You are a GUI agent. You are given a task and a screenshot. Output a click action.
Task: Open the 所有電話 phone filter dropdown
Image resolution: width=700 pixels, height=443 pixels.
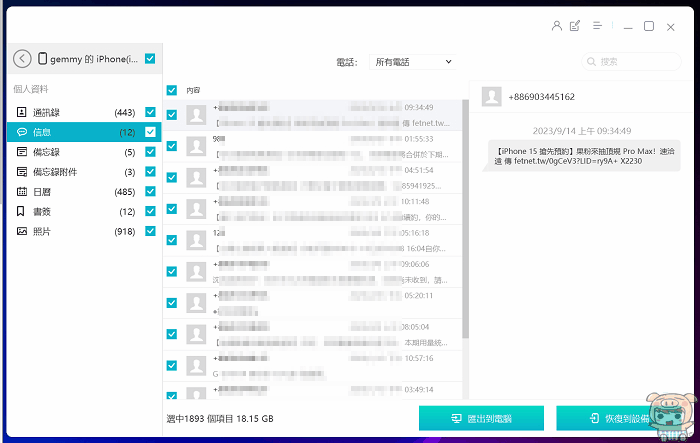coord(412,62)
